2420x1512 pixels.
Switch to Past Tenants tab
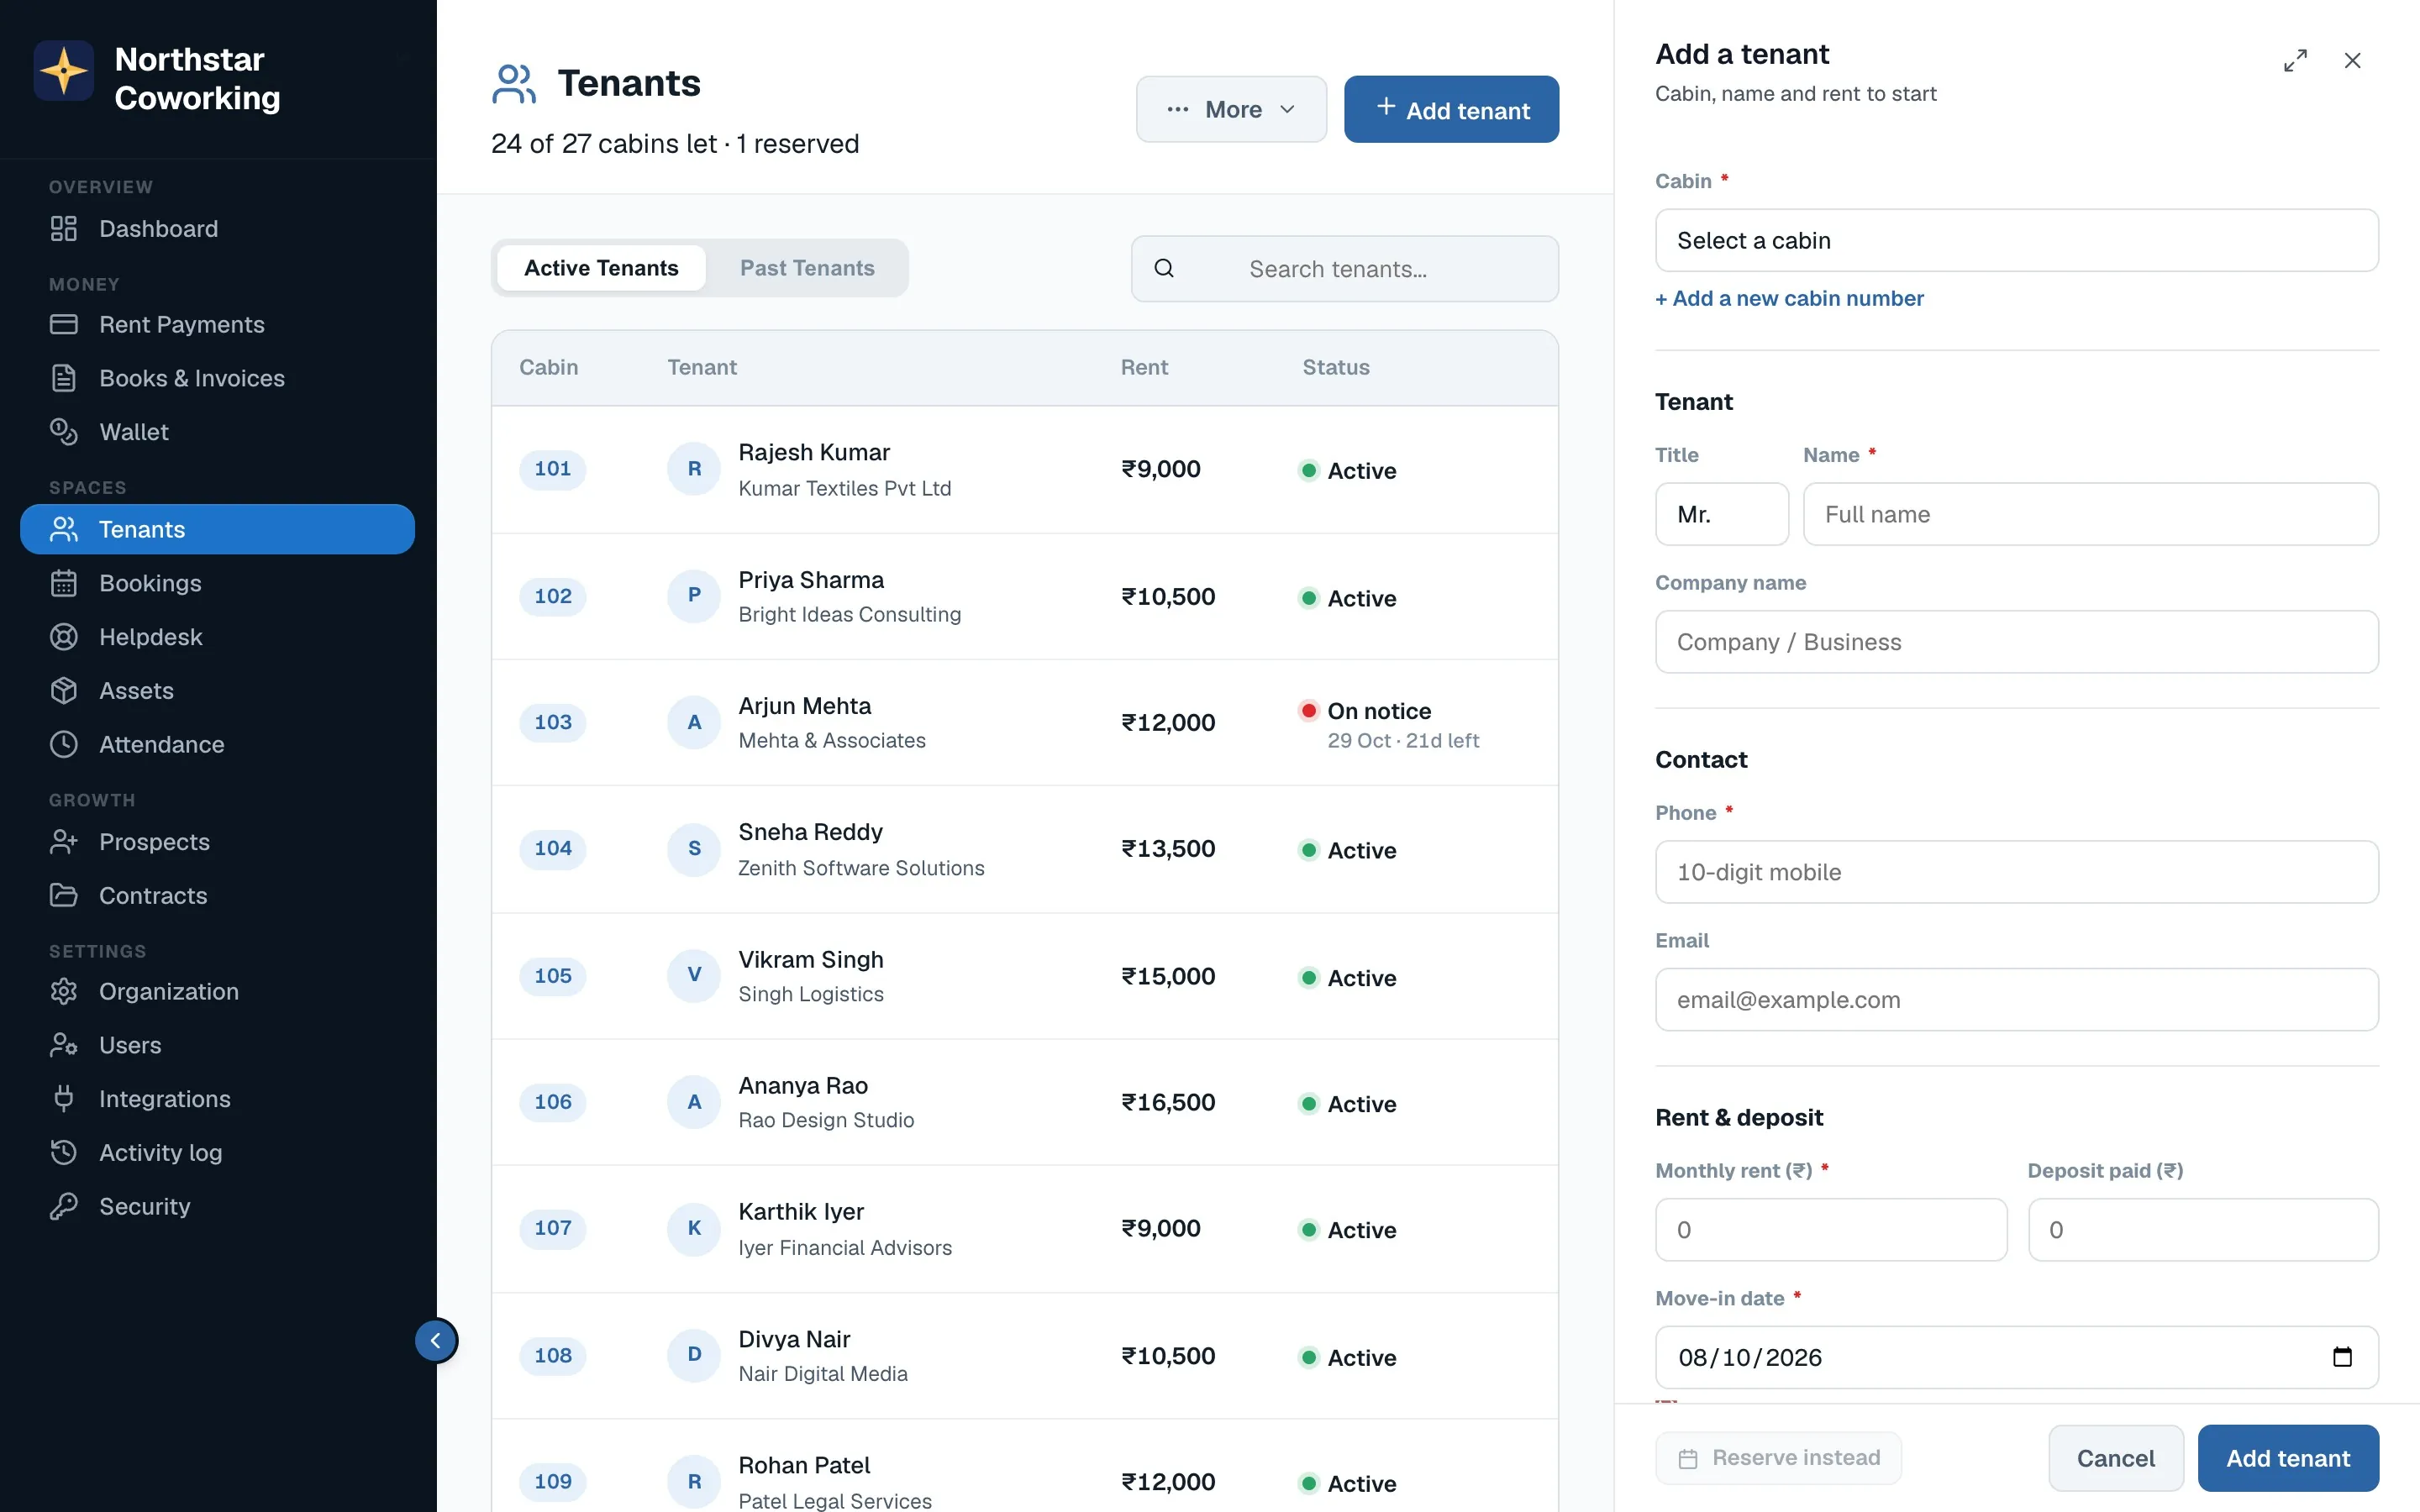point(807,268)
